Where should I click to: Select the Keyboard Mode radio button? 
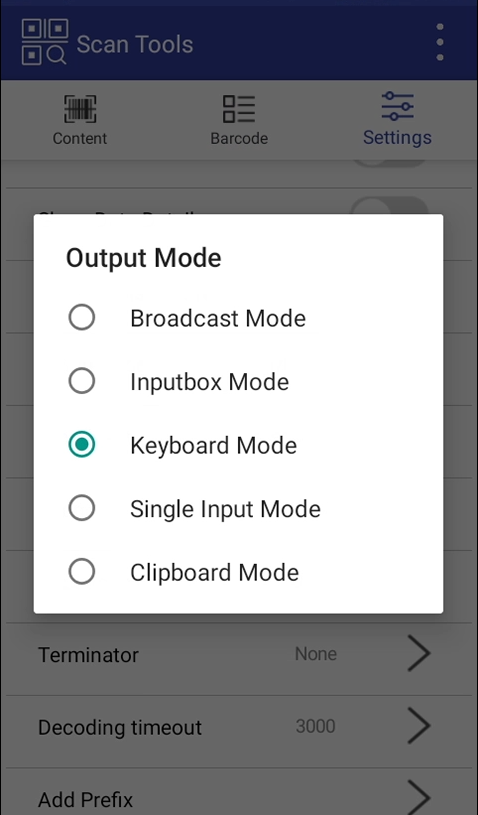click(82, 444)
